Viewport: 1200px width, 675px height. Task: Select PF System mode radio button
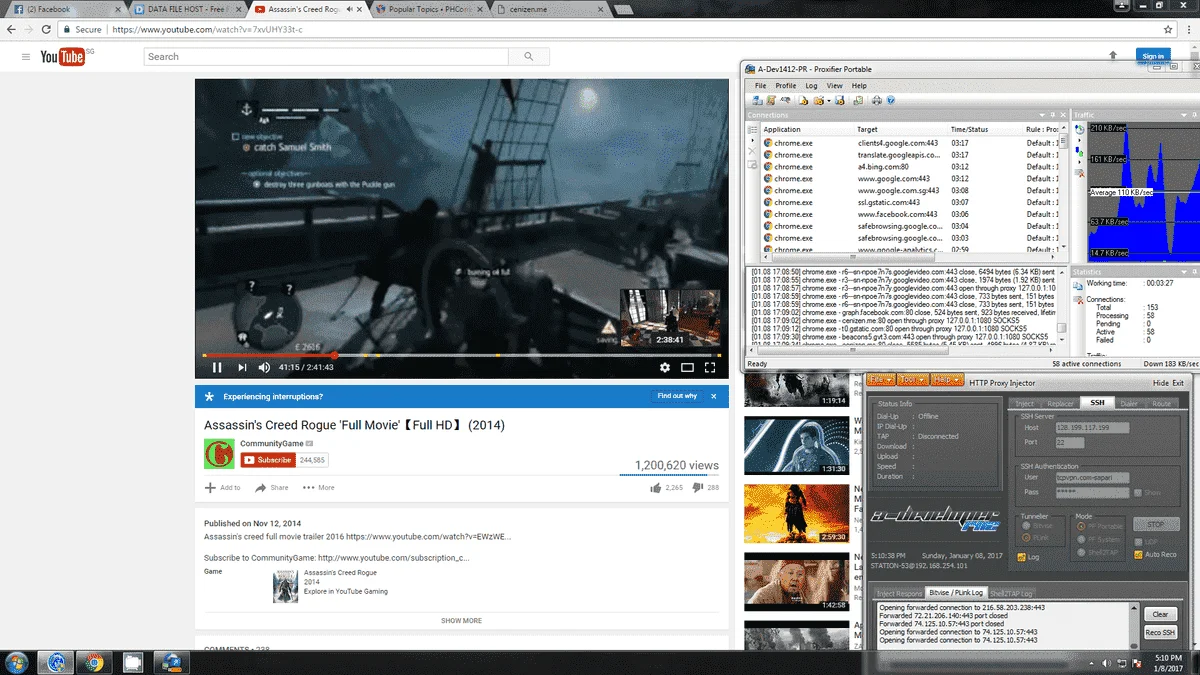pyautogui.click(x=1081, y=539)
